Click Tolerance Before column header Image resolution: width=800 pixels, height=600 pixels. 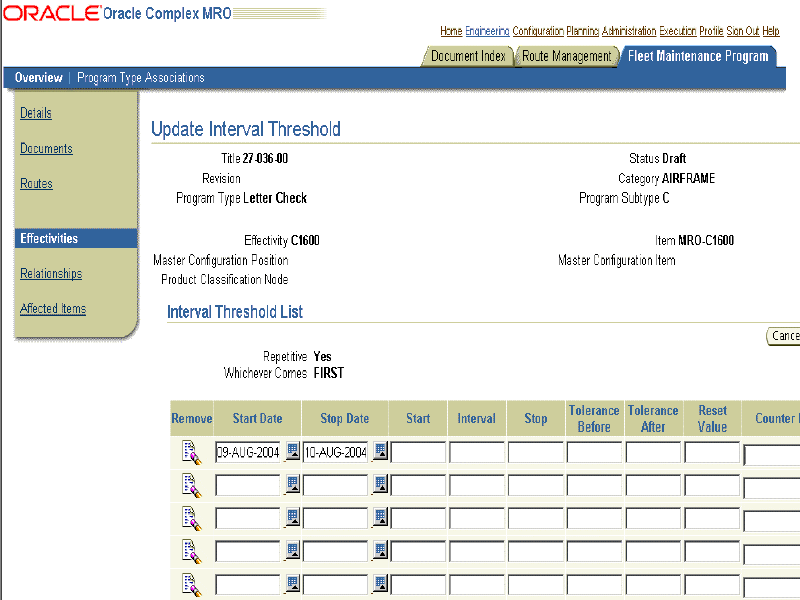(594, 418)
